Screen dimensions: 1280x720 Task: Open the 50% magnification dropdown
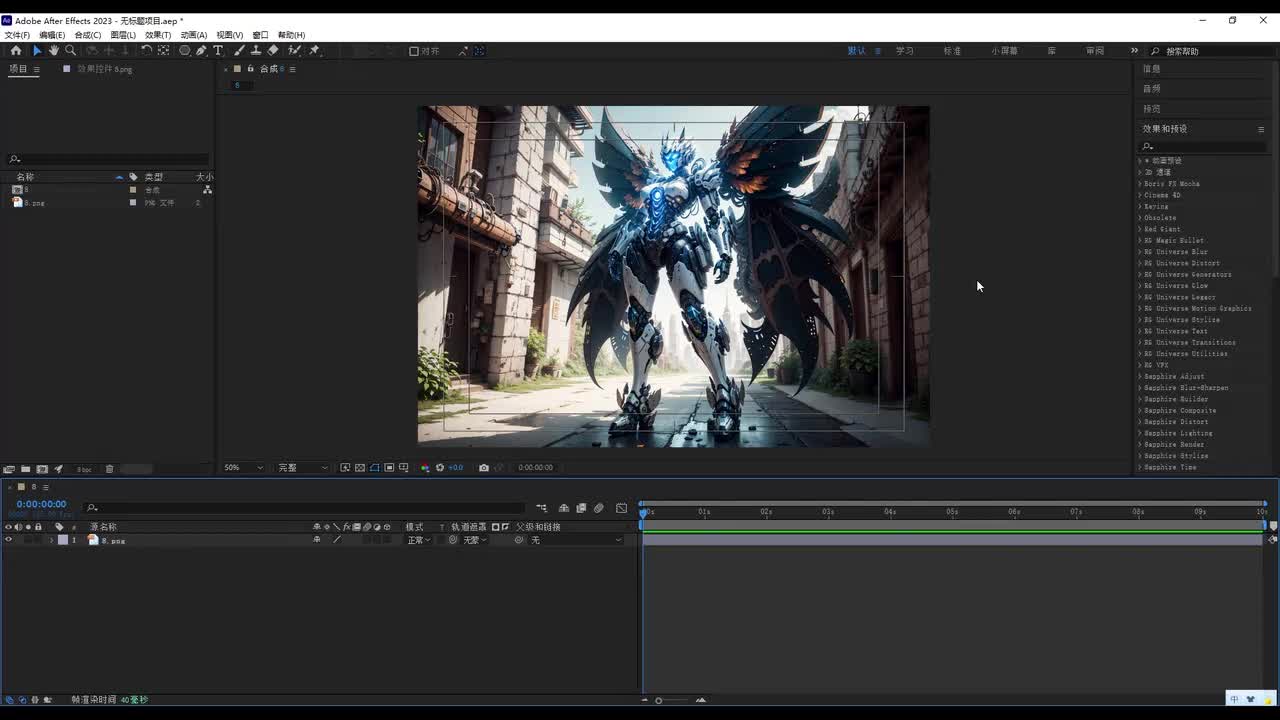(x=244, y=467)
